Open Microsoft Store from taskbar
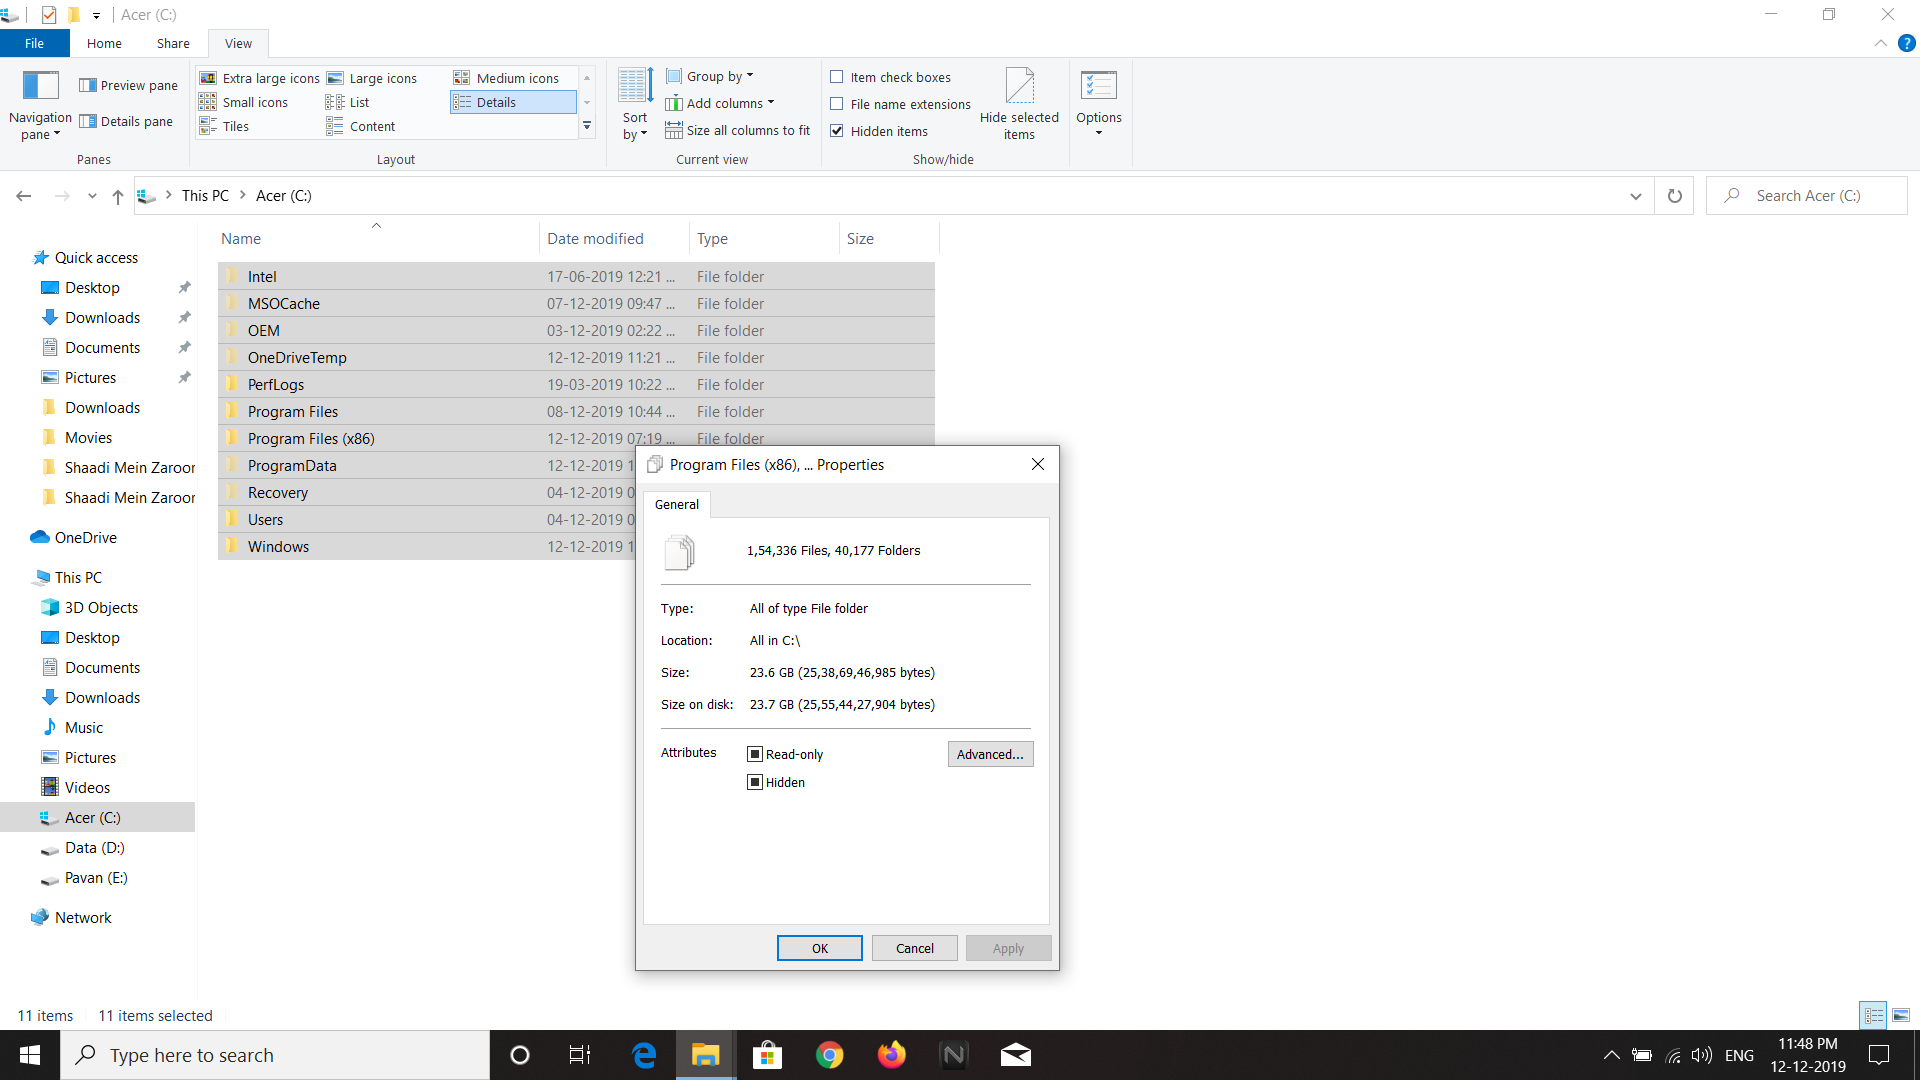This screenshot has width=1920, height=1080. 768,1055
